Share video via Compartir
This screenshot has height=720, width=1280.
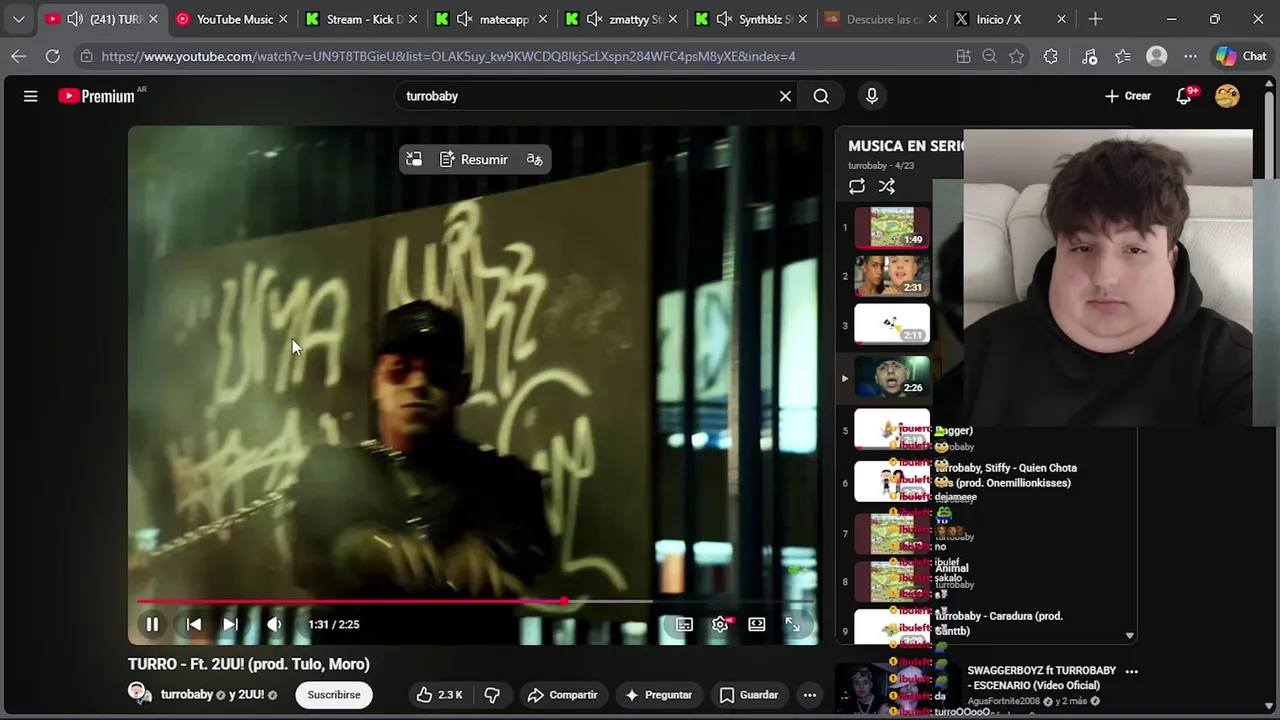coord(562,695)
